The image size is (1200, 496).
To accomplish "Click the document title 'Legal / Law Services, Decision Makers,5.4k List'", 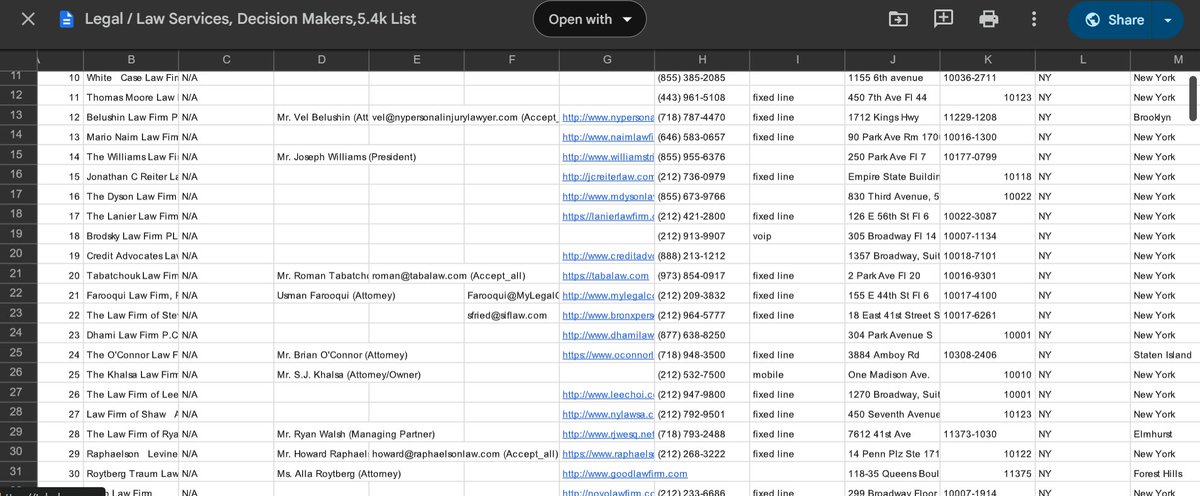I will [250, 19].
